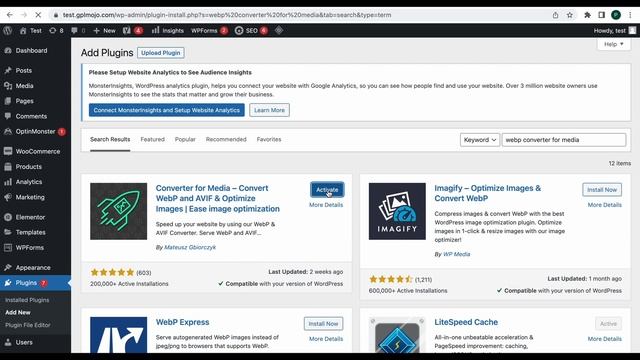This screenshot has width=640, height=360.
Task: Go to Installed Plugins submenu
Action: pos(27,300)
